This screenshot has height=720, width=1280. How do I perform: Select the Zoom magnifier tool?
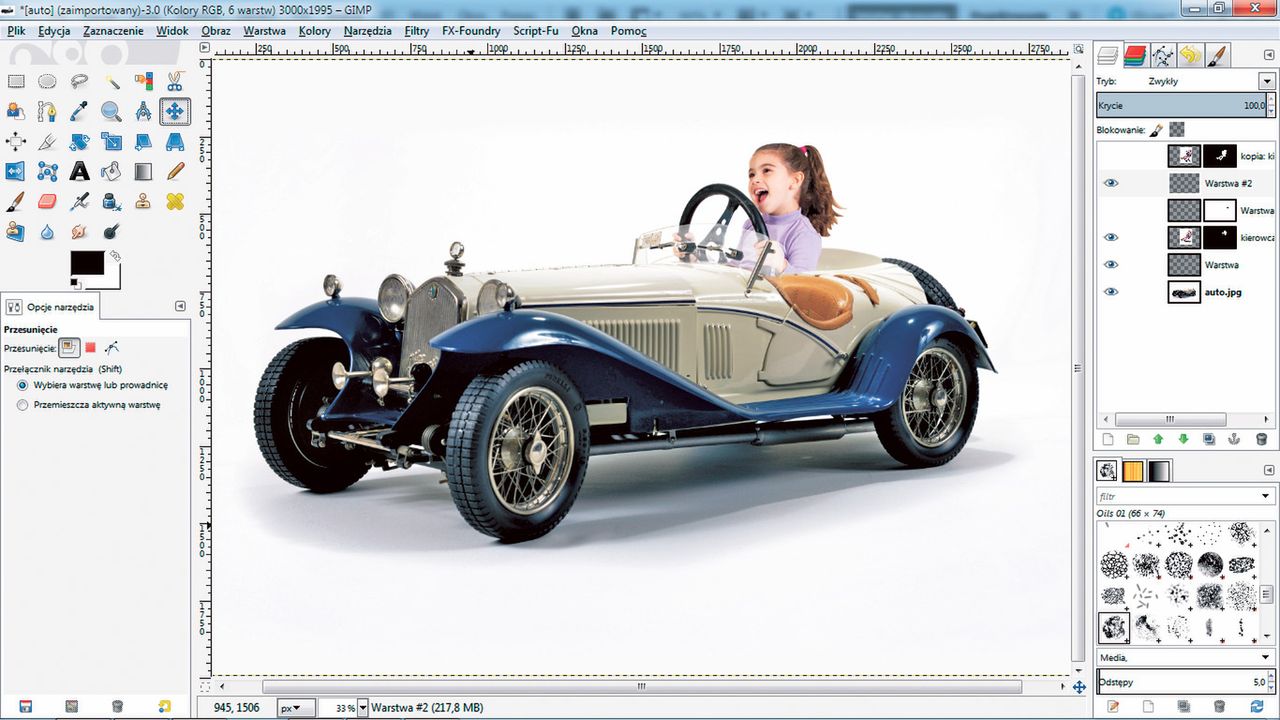[111, 111]
